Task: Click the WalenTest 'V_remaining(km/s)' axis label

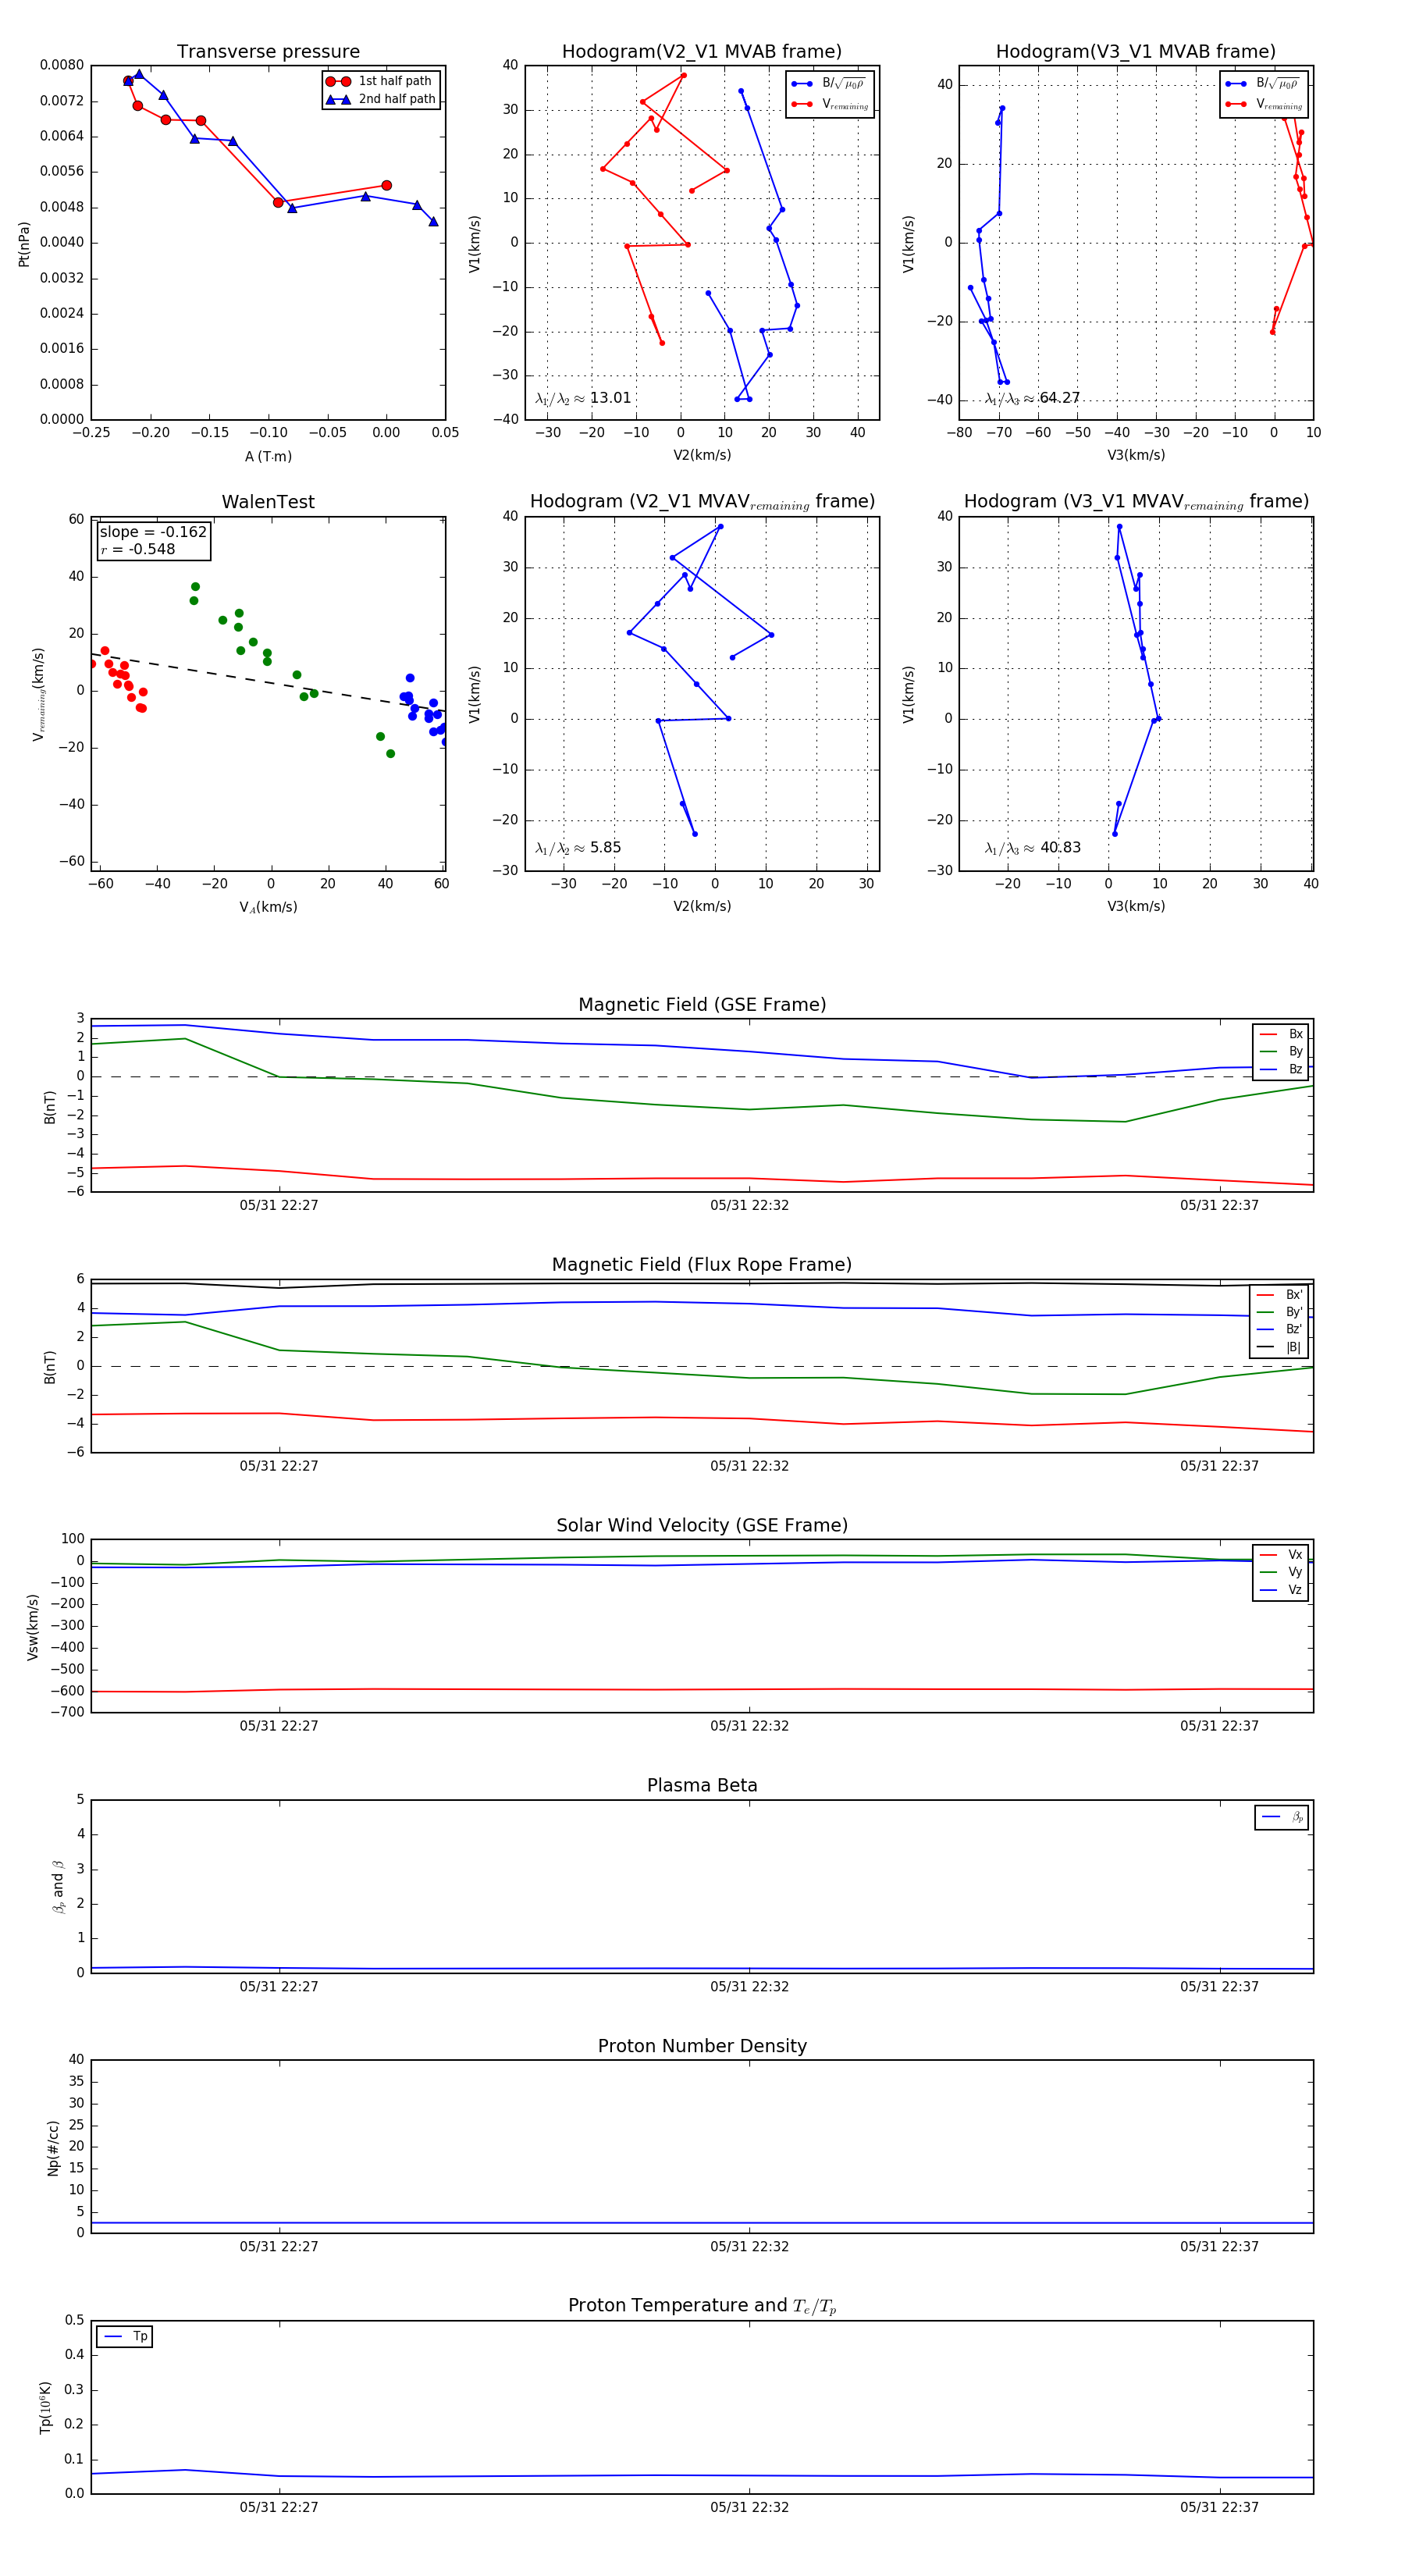Action: tap(39, 694)
